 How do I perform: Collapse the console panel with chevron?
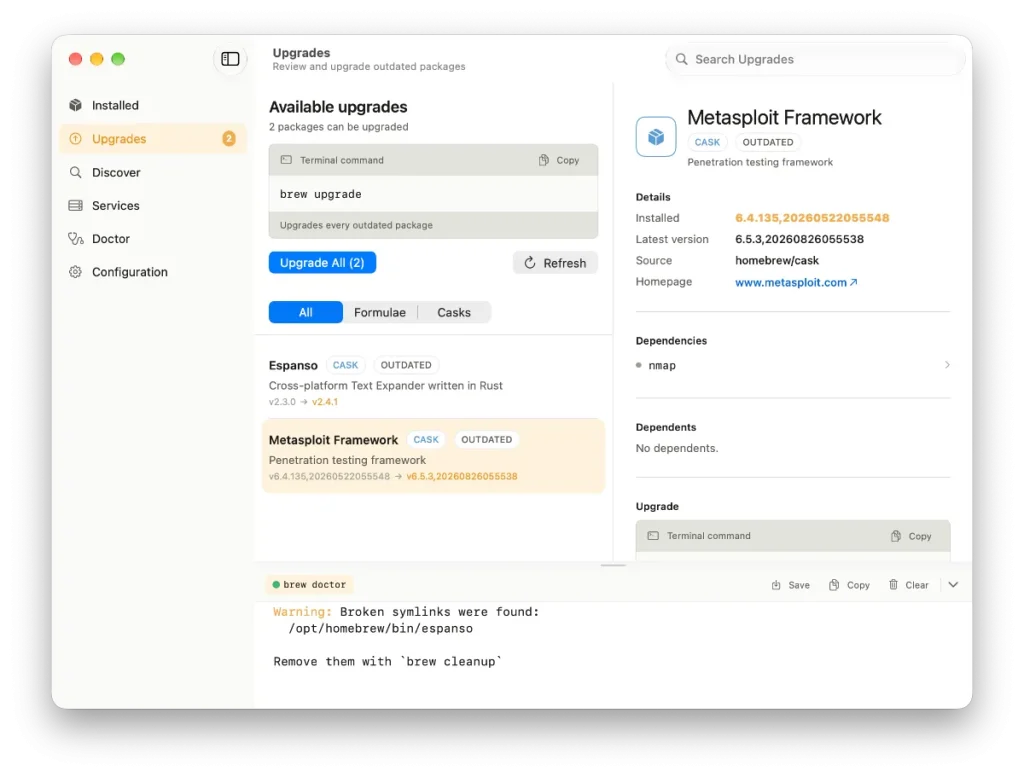coord(953,585)
